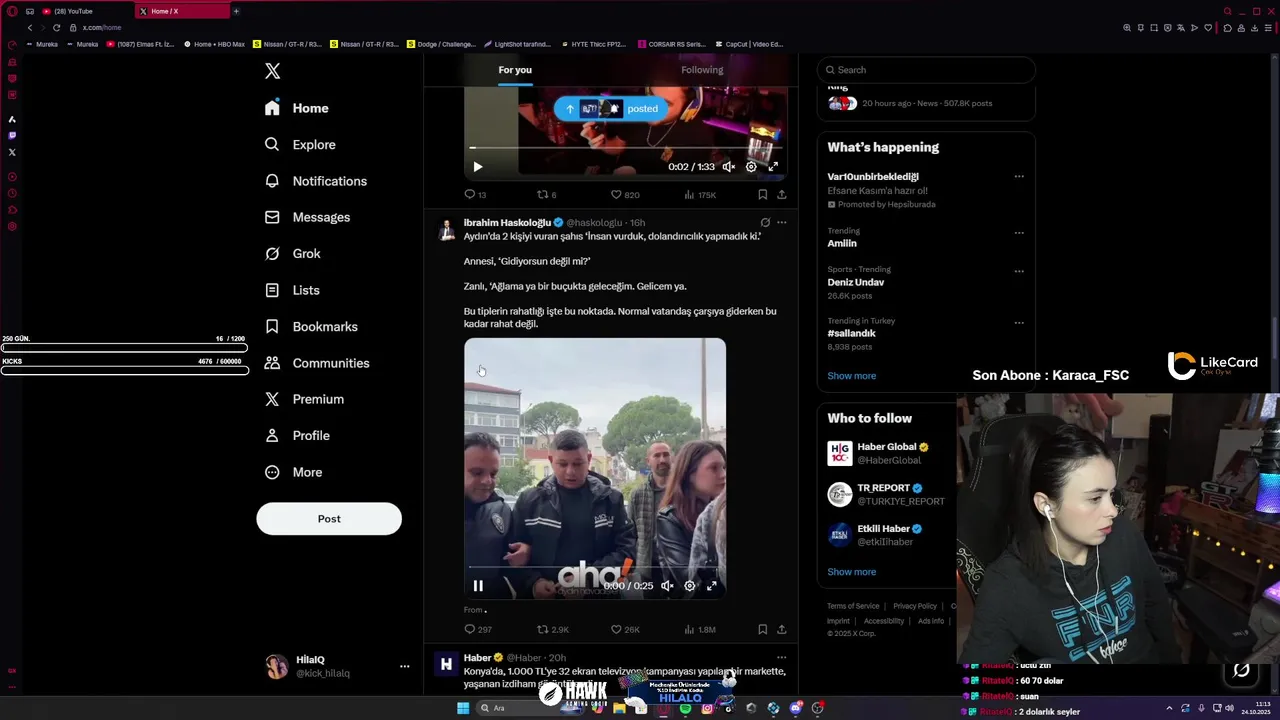Image resolution: width=1280 pixels, height=720 pixels.
Task: Open TR_REPORT suggested account
Action: click(887, 495)
